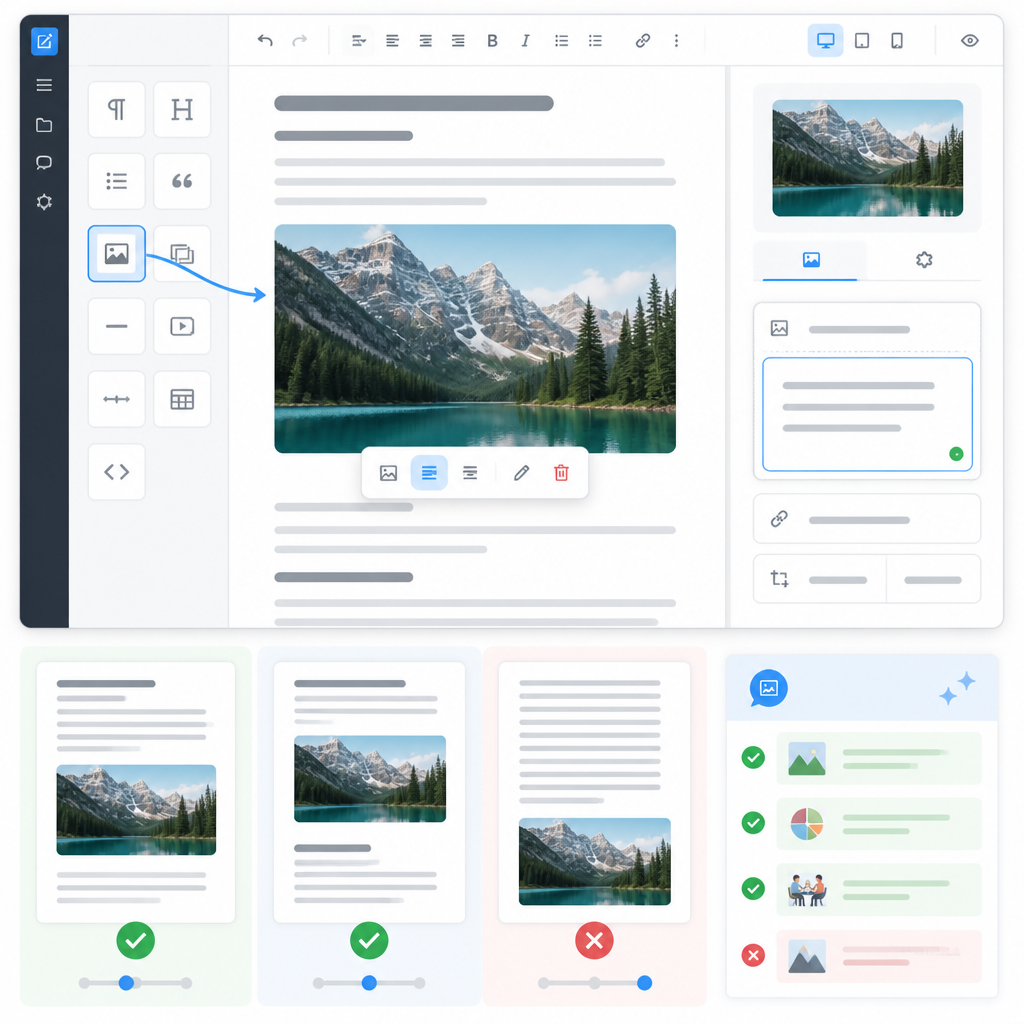
Task: Click the crop icon in right panel
Action: pos(779,579)
